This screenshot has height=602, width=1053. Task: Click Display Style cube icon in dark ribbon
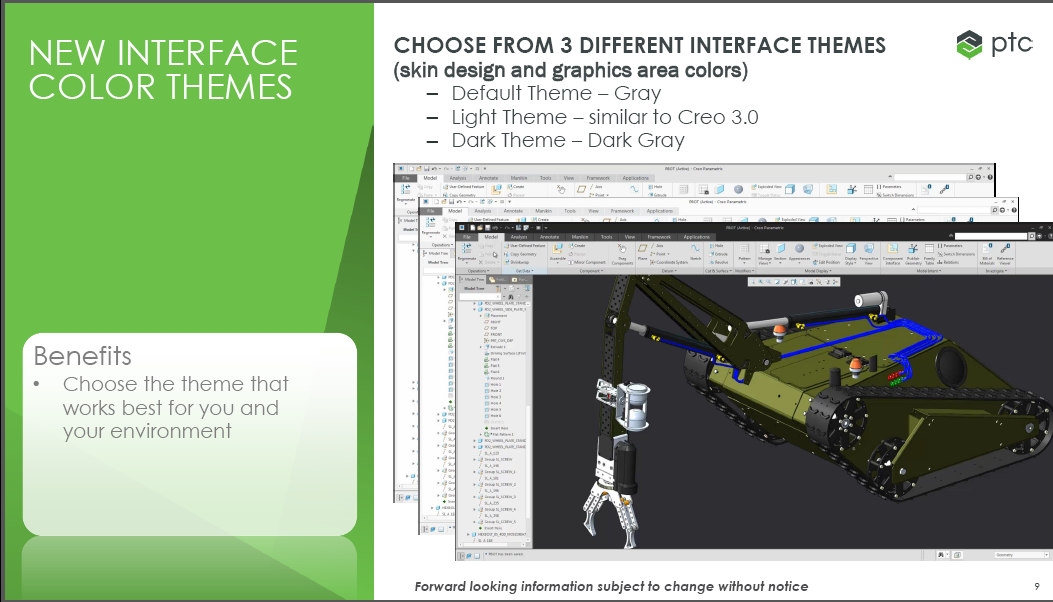click(851, 249)
